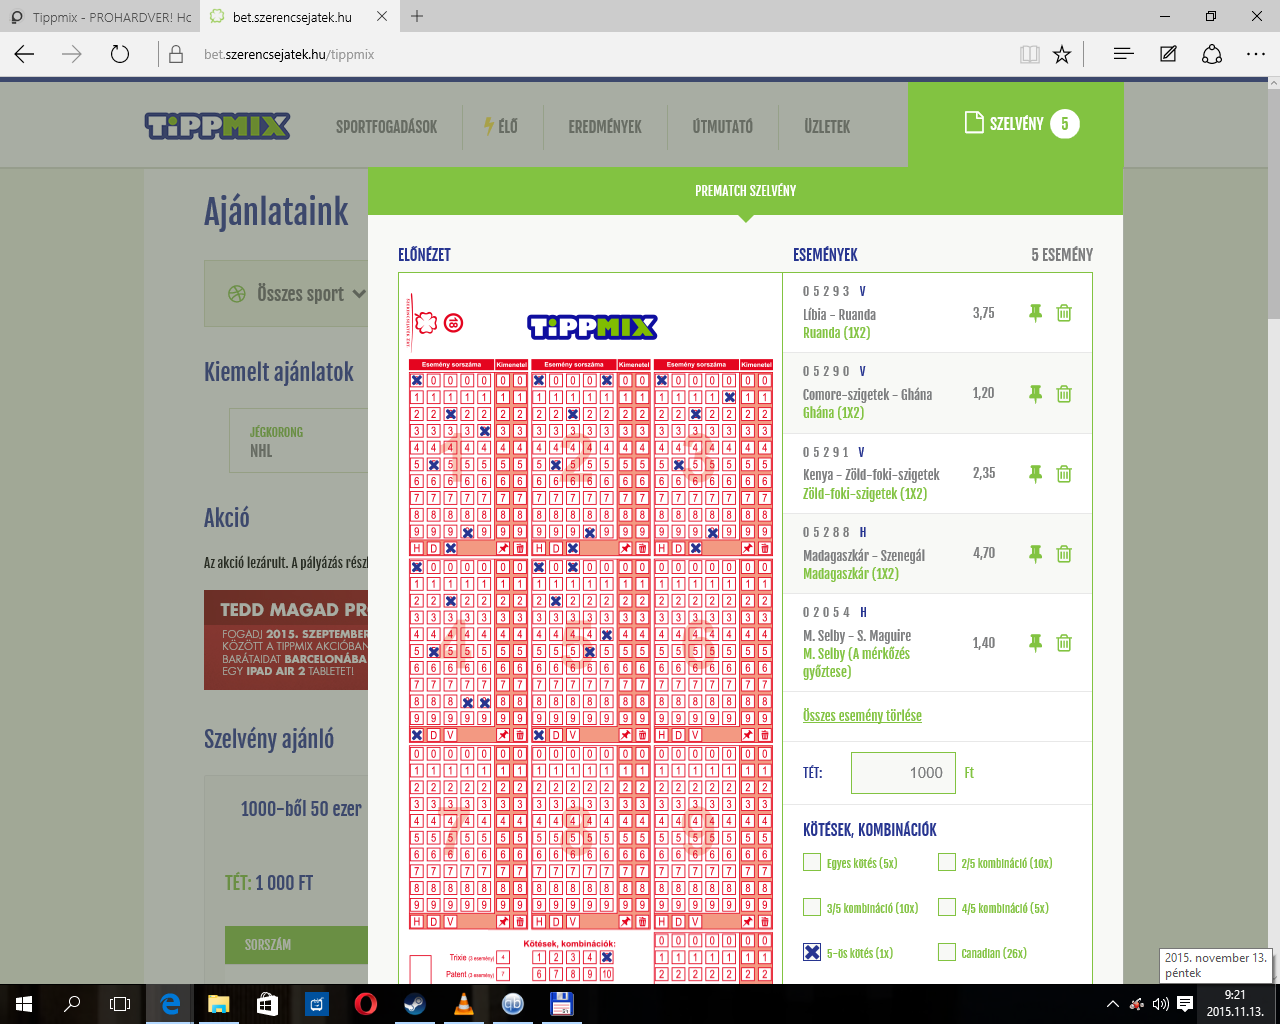Pin the M. Selby - S. Maguire event
Viewport: 1280px width, 1024px height.
(1035, 643)
